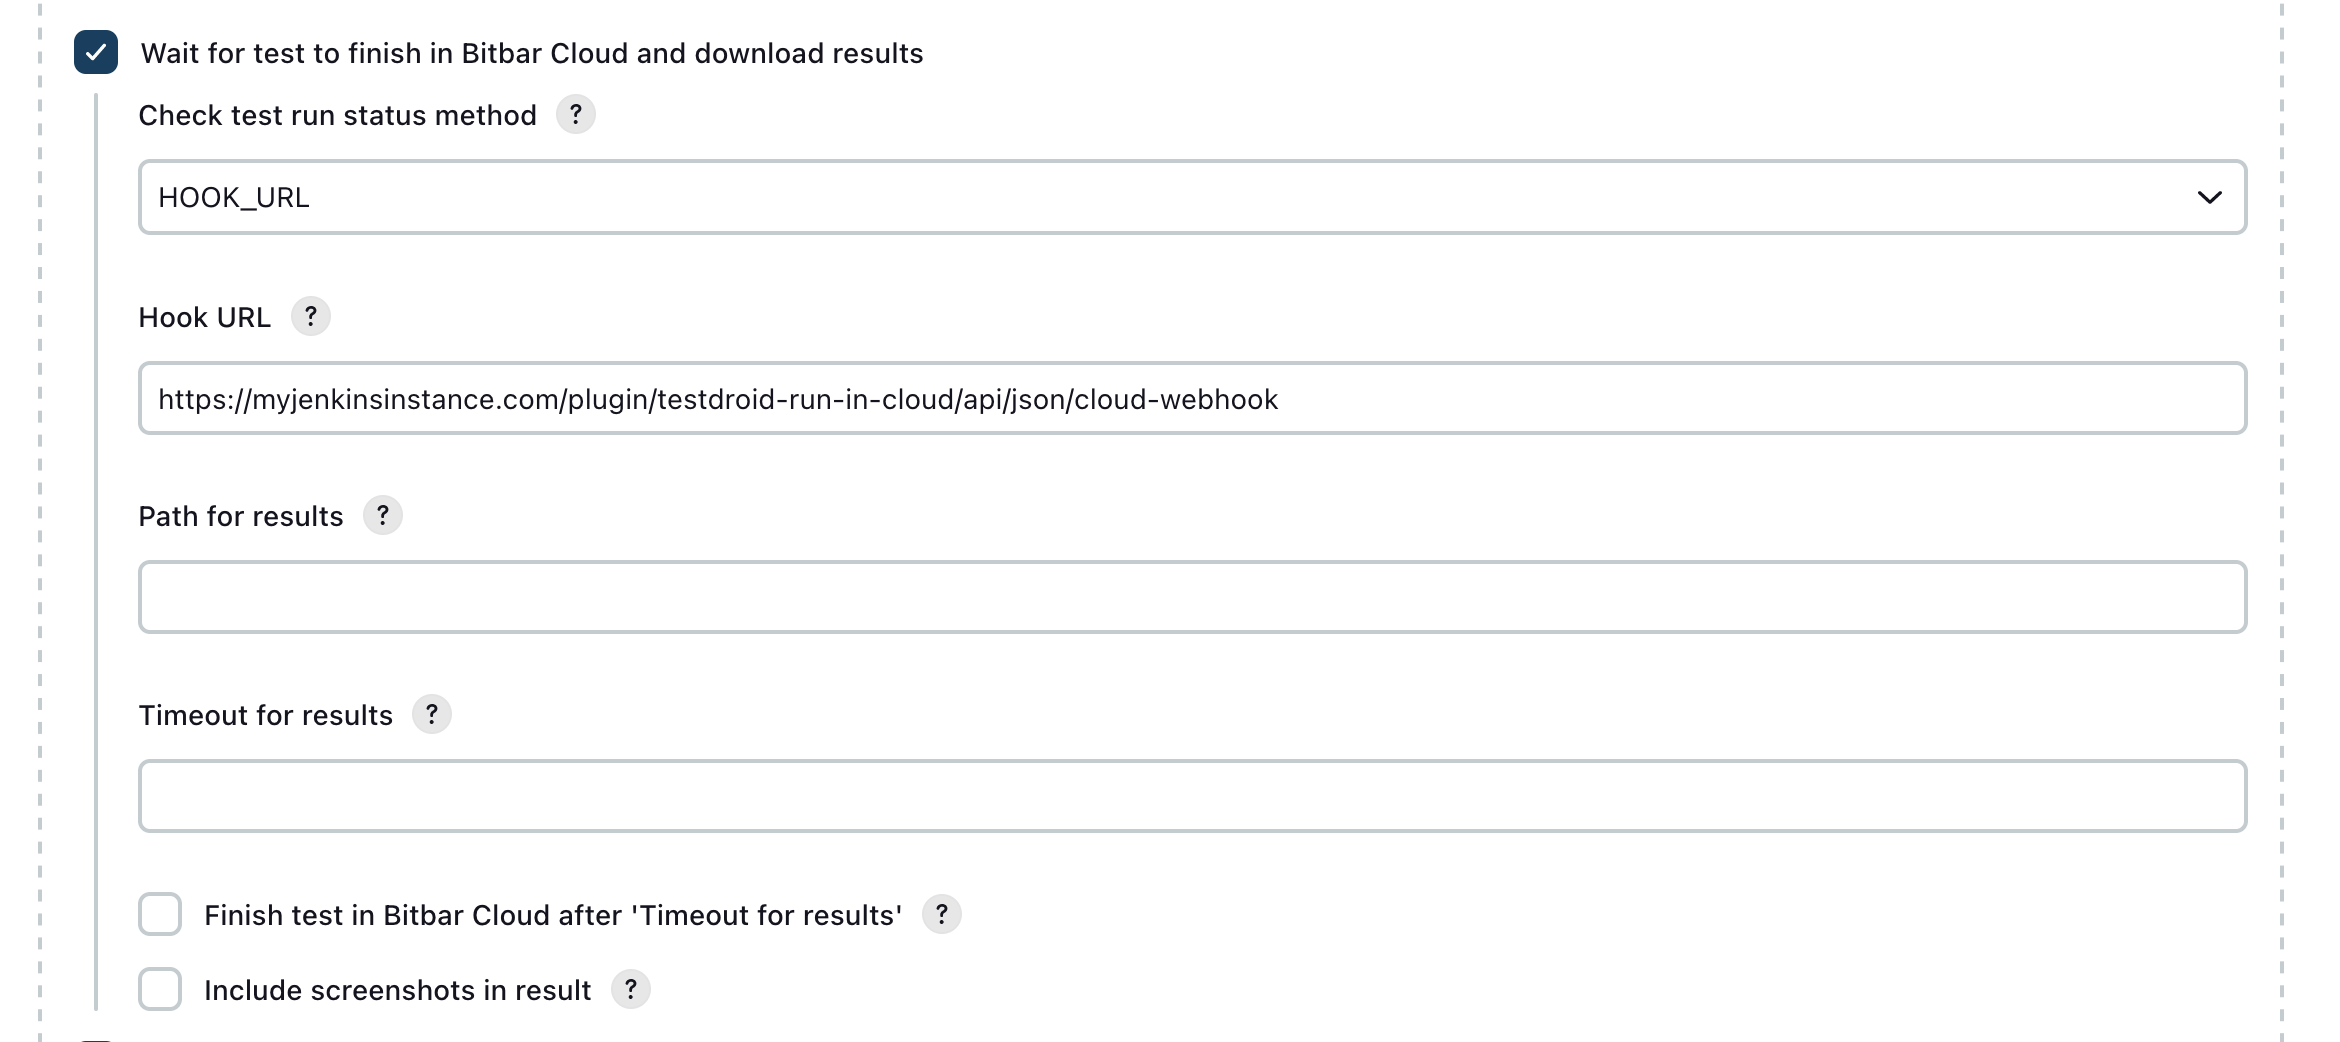Click the checkmark in the checked checkbox
Viewport: 2340px width, 1042px height.
click(96, 53)
